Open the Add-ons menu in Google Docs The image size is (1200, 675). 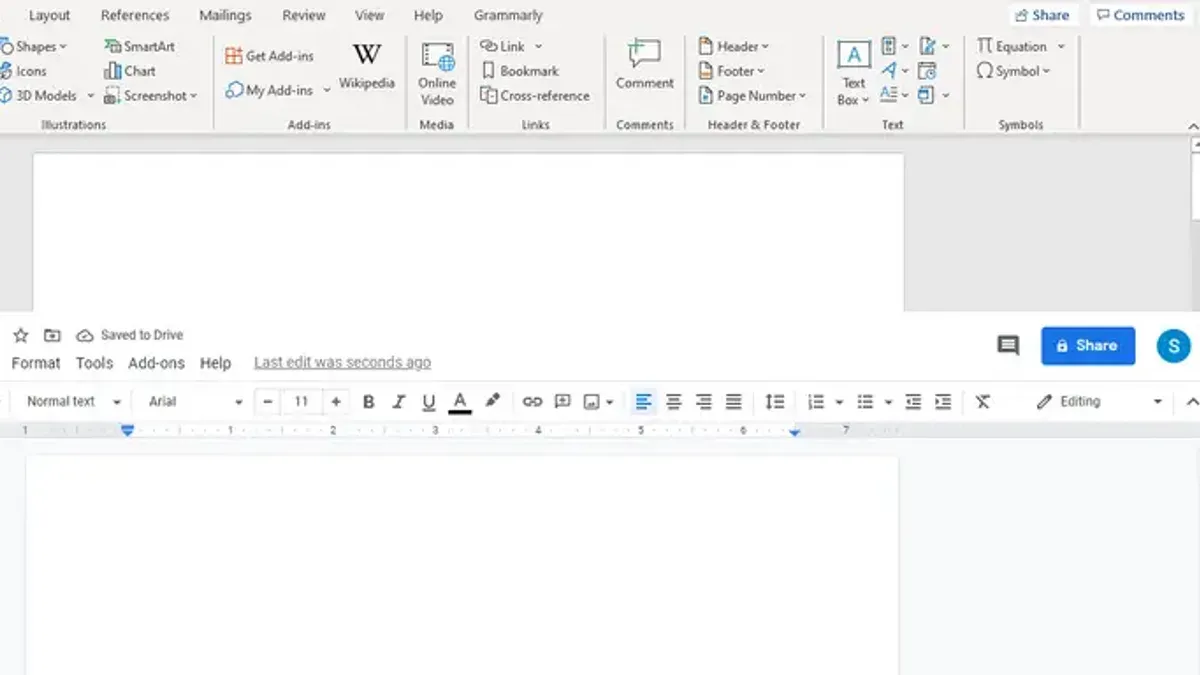[156, 363]
